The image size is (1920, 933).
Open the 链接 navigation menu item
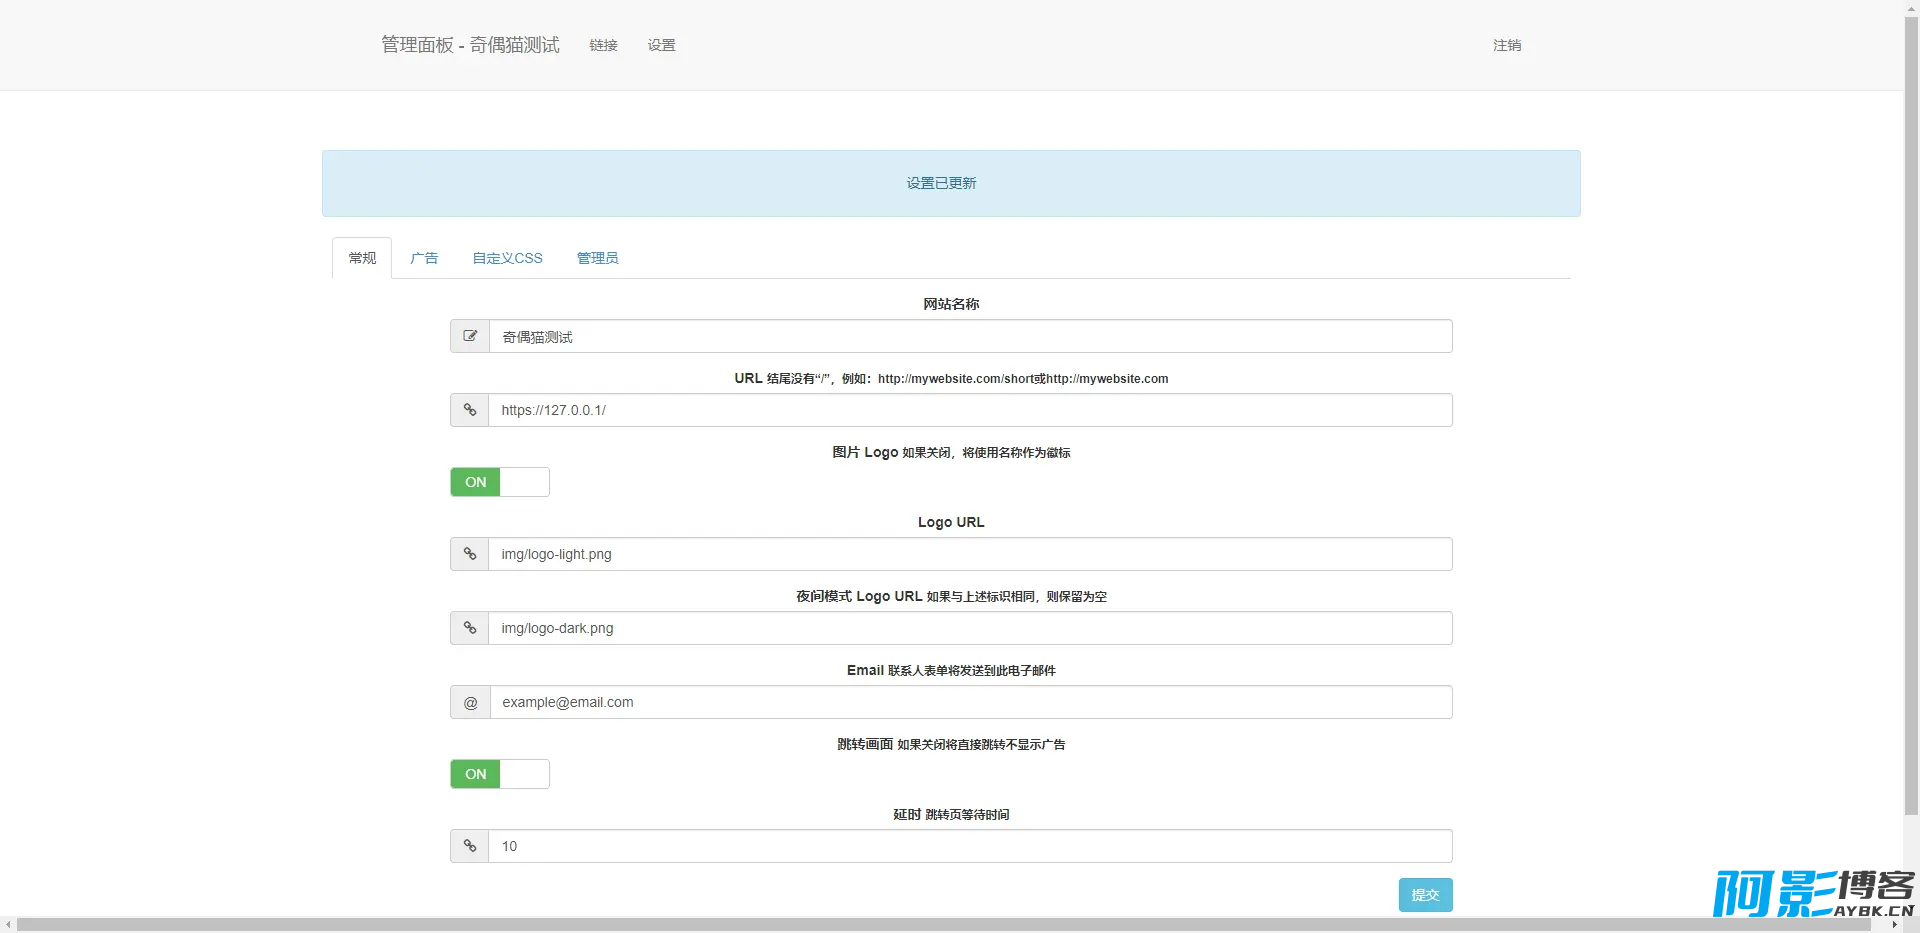tap(604, 45)
